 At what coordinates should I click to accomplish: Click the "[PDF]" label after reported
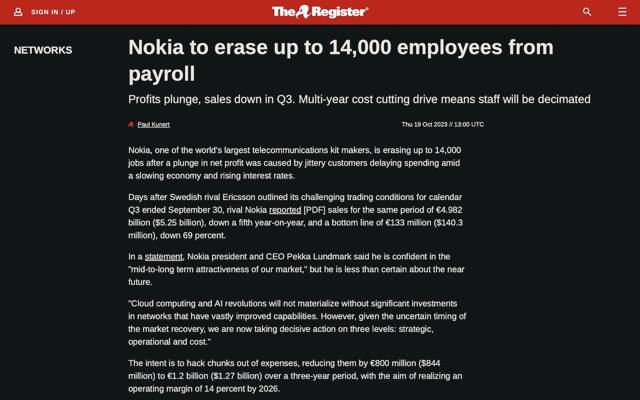point(331,211)
